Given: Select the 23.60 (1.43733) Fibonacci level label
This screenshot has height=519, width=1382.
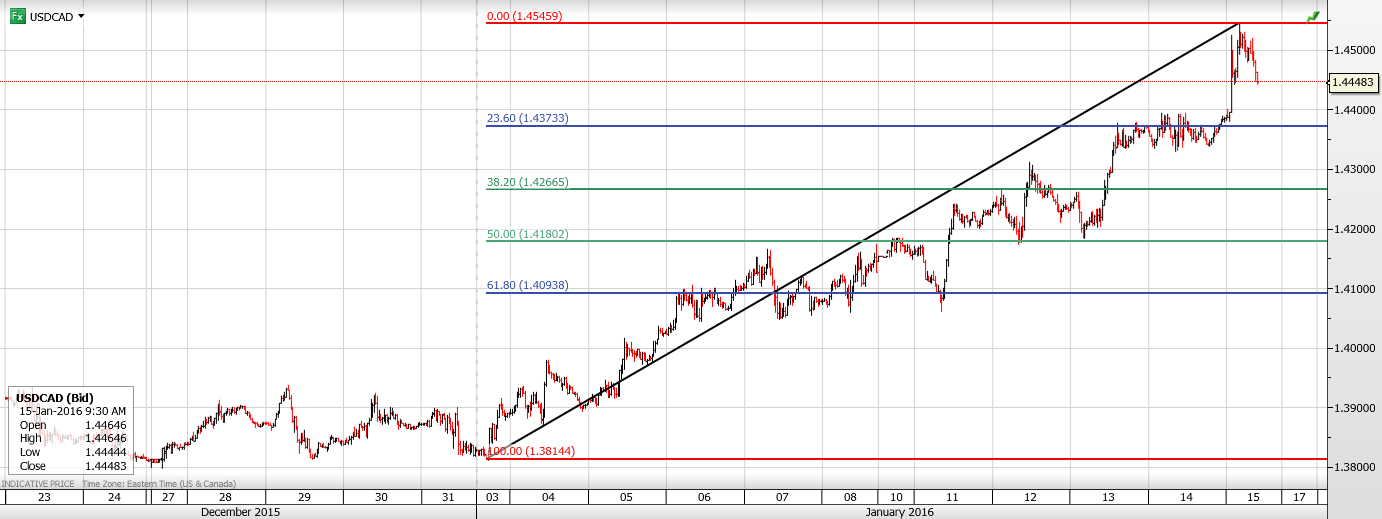Looking at the screenshot, I should (x=527, y=118).
